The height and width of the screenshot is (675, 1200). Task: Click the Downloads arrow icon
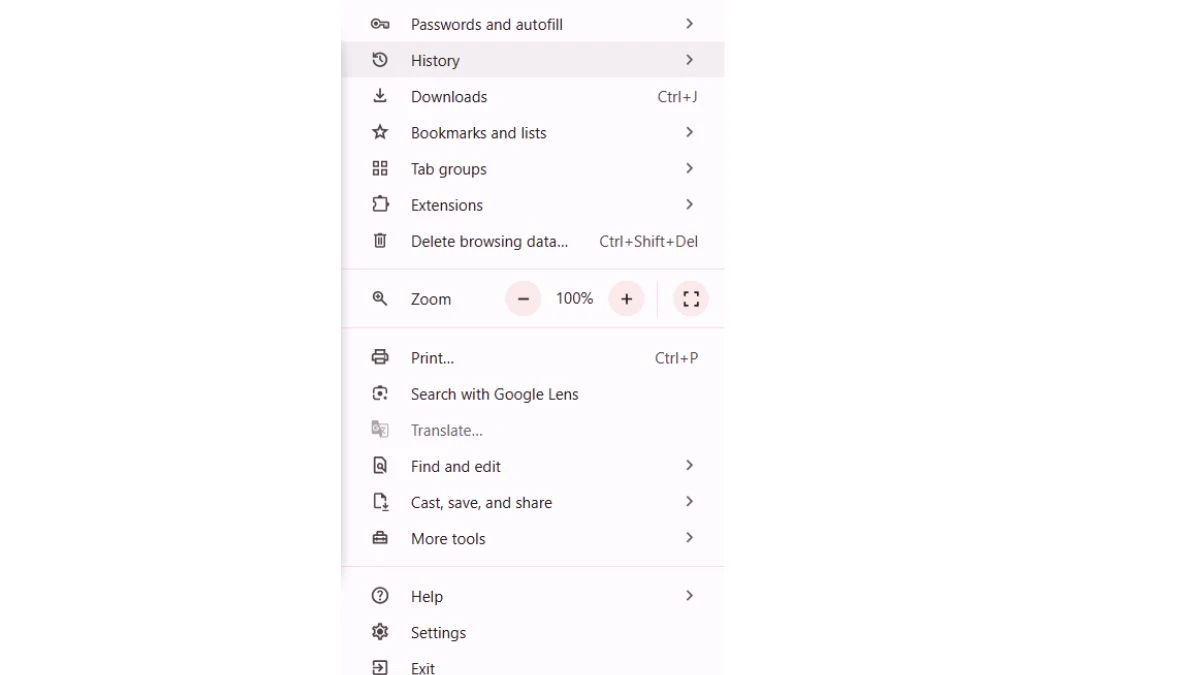[x=380, y=96]
